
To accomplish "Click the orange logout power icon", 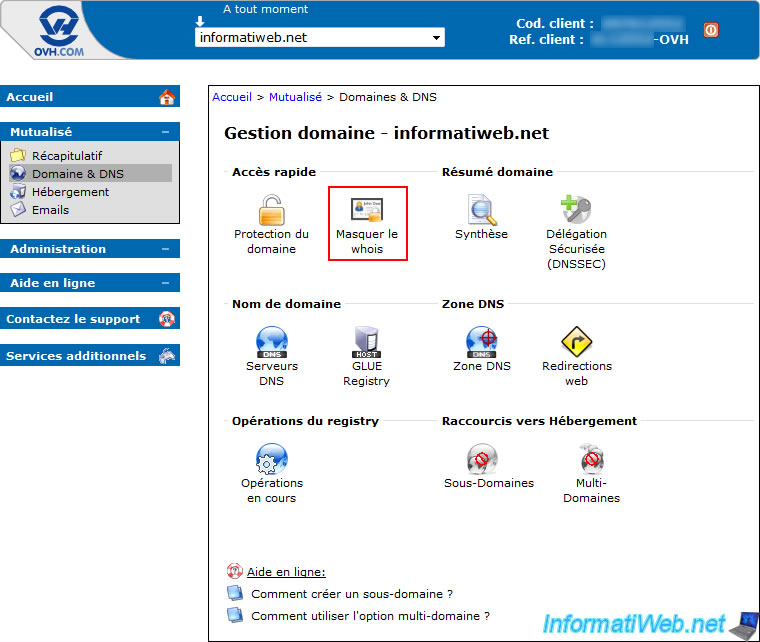I will [x=711, y=30].
